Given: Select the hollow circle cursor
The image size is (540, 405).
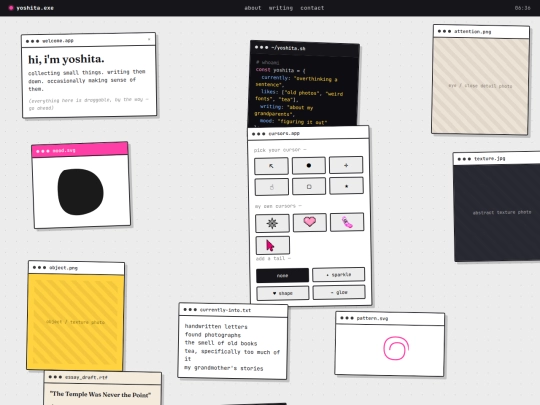Looking at the screenshot, I should (309, 186).
